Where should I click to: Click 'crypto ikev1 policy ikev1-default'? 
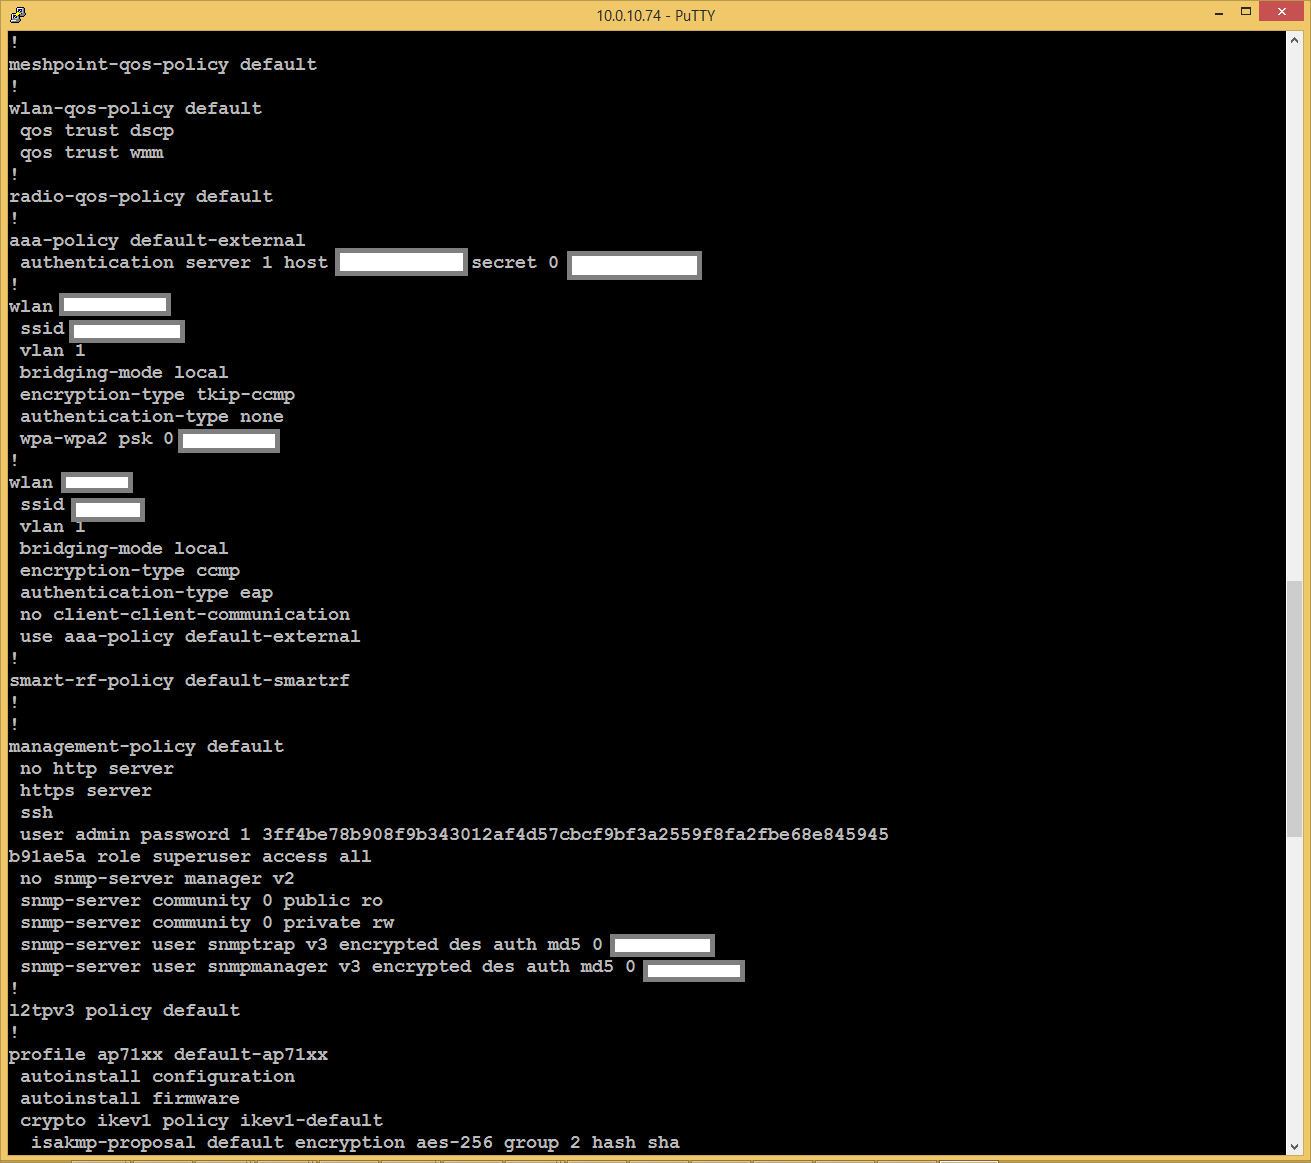201,1120
